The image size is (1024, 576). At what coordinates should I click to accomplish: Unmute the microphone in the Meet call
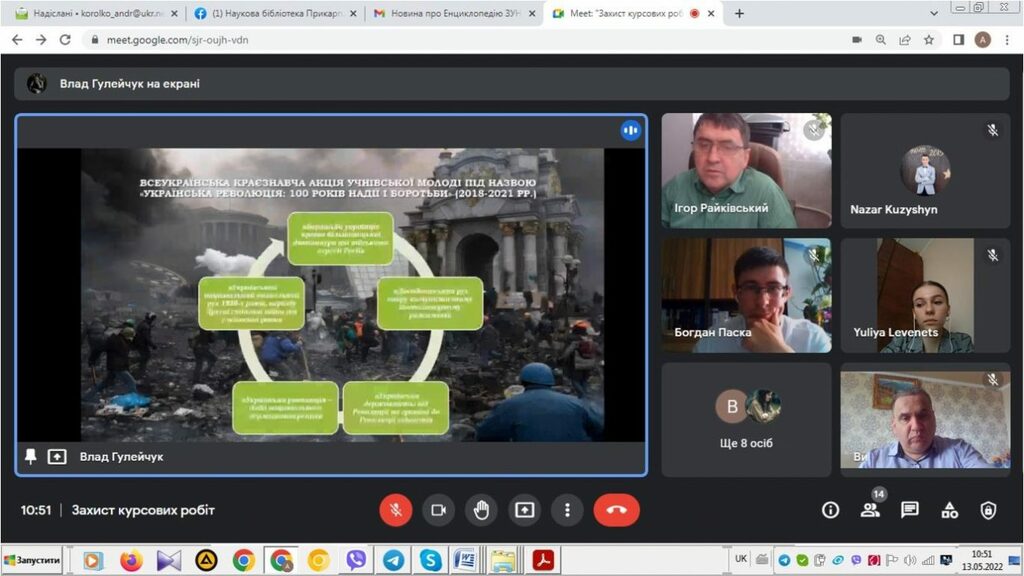coord(395,510)
